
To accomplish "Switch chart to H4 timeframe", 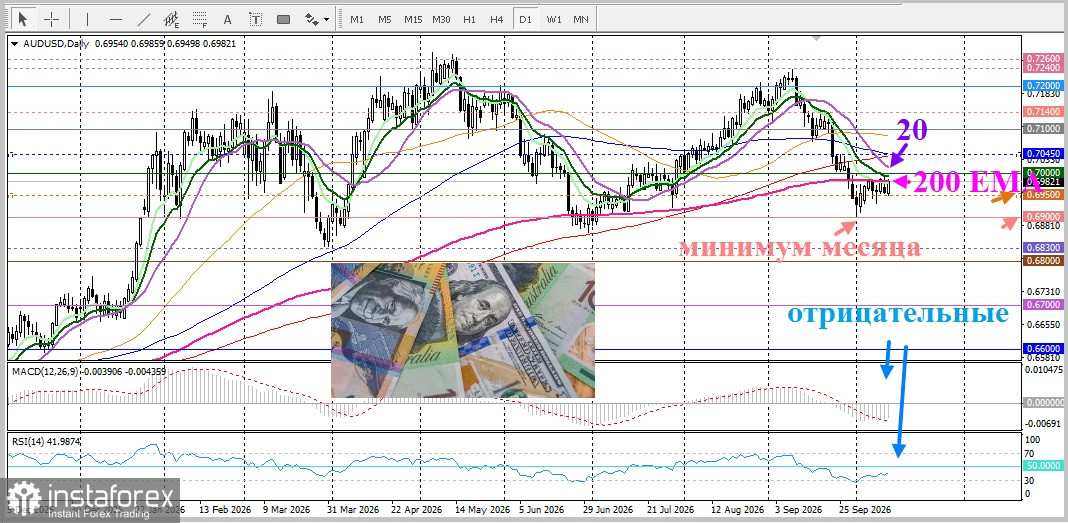I will click(x=497, y=19).
